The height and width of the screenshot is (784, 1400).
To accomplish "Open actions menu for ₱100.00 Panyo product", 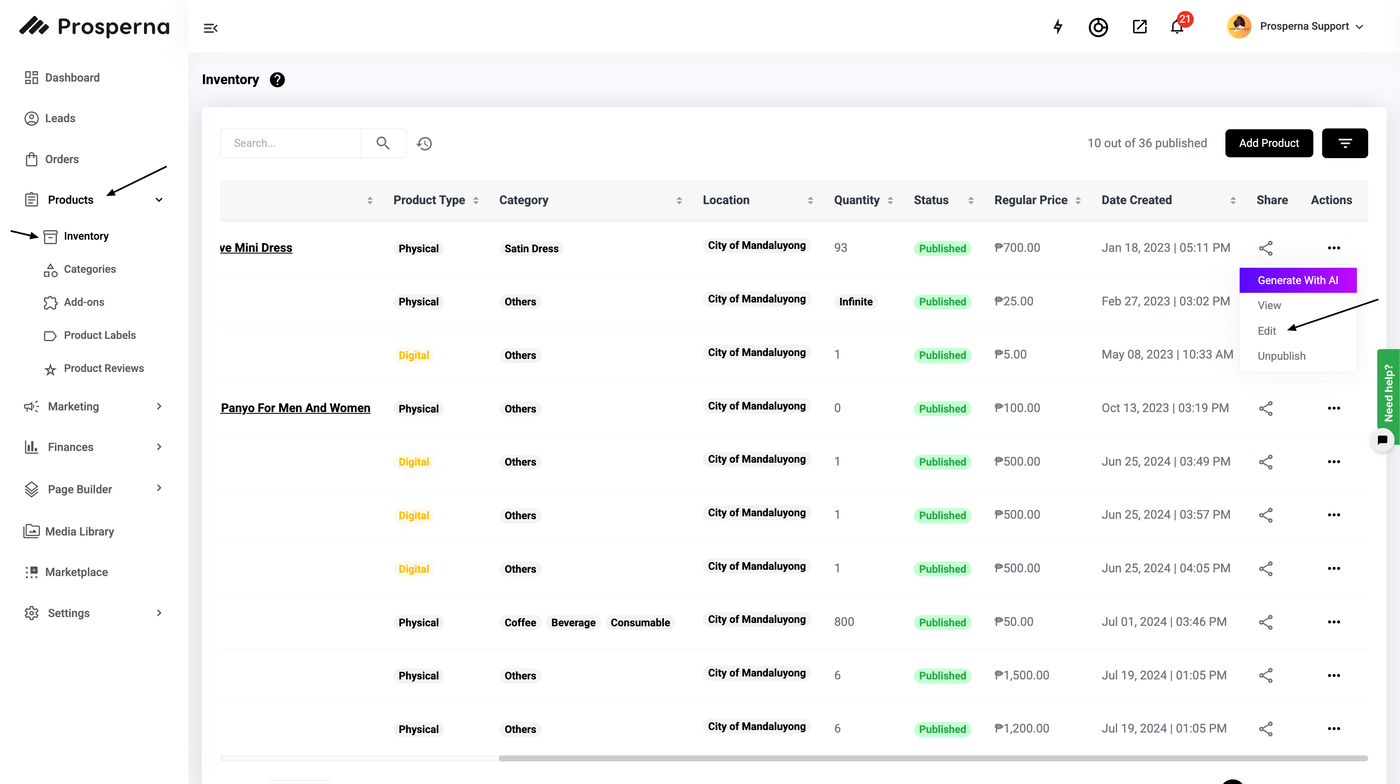I will point(1333,408).
